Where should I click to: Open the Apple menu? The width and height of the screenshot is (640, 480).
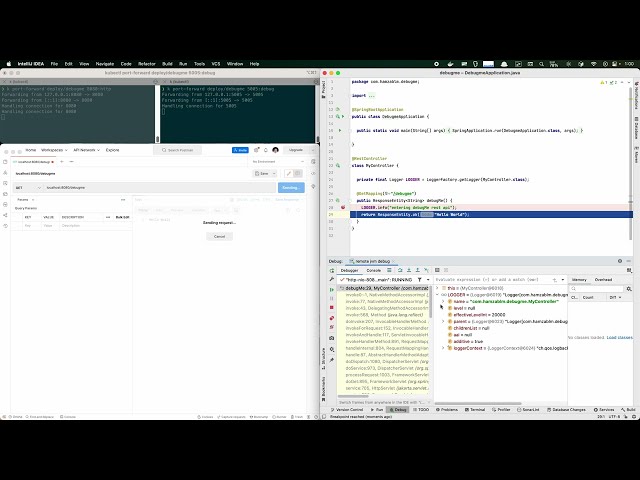9,64
